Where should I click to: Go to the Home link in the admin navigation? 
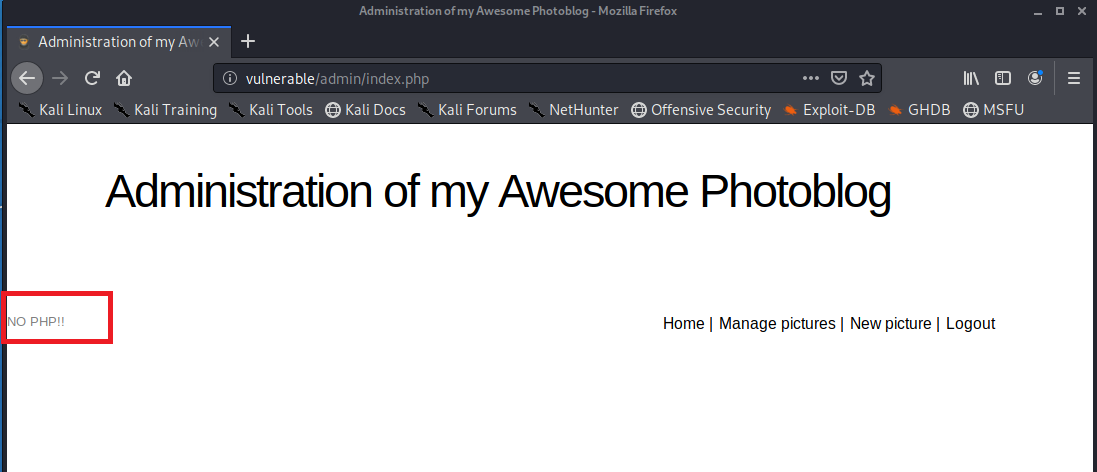click(x=683, y=323)
